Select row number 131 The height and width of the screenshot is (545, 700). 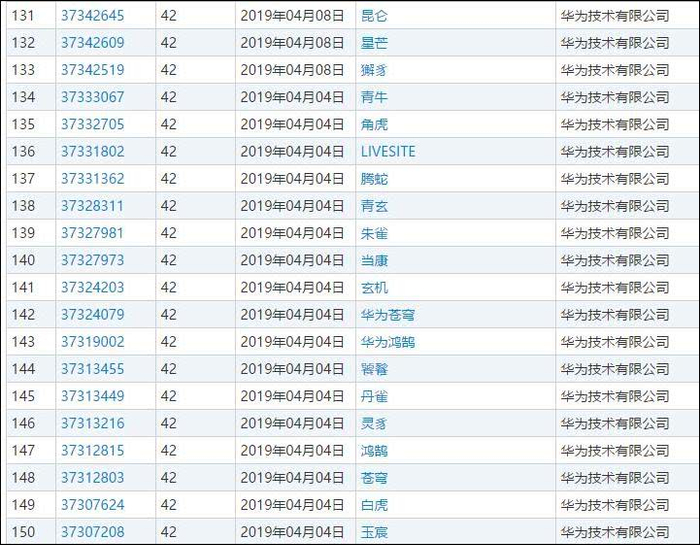[23, 16]
